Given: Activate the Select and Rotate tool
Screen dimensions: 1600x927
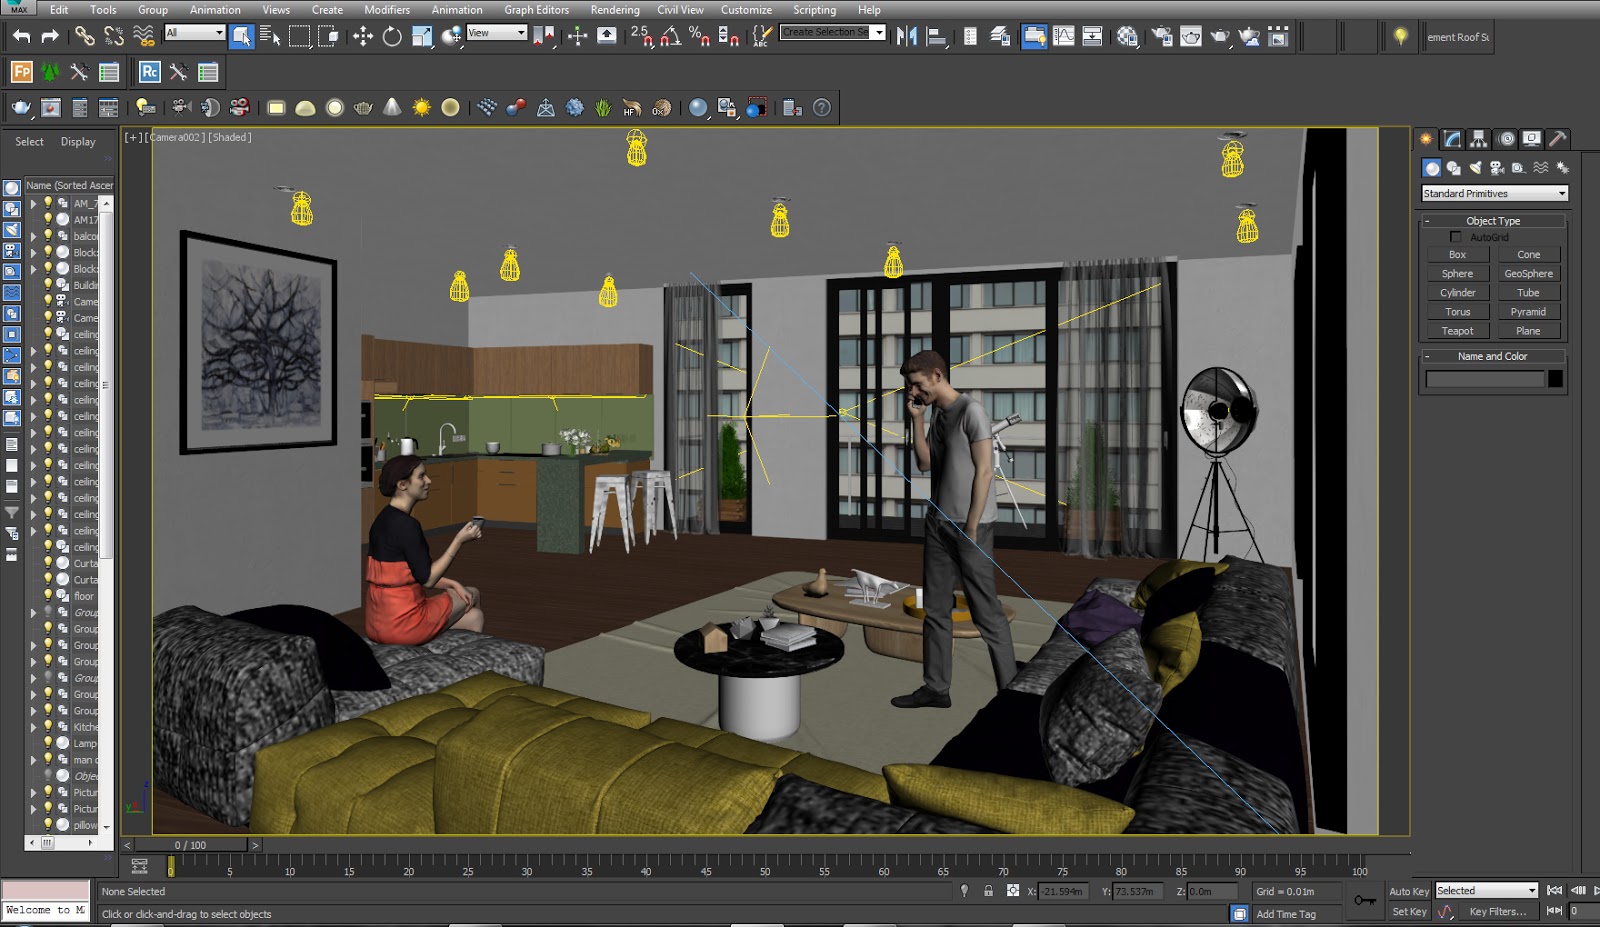Looking at the screenshot, I should [391, 37].
